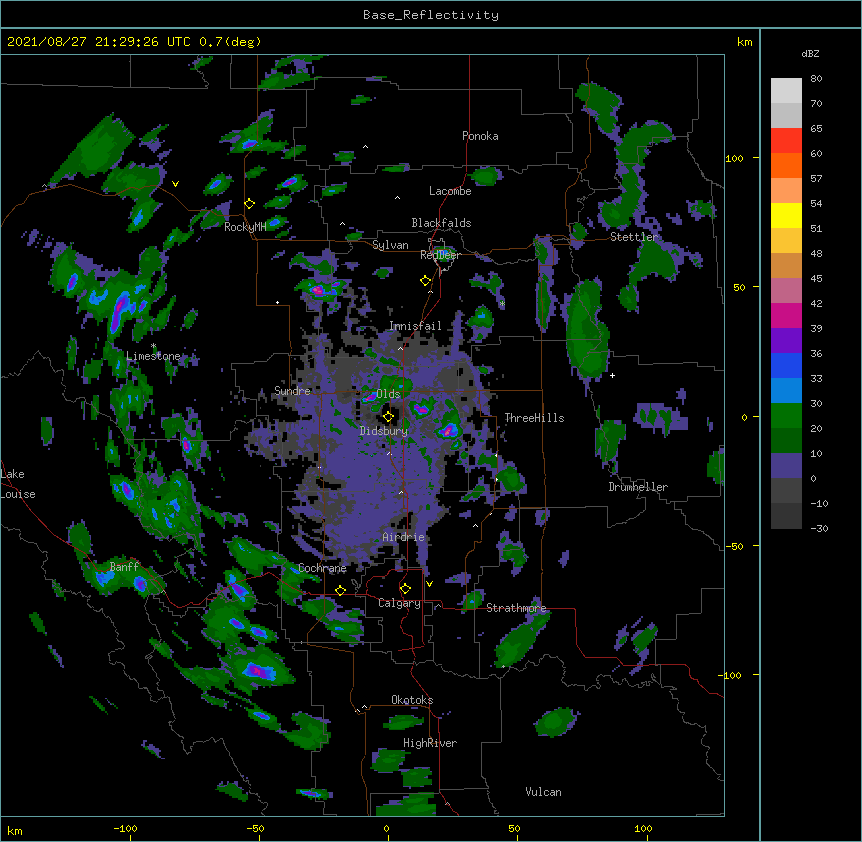Click the RedDeer city label
Image resolution: width=862 pixels, height=842 pixels.
pos(440,255)
